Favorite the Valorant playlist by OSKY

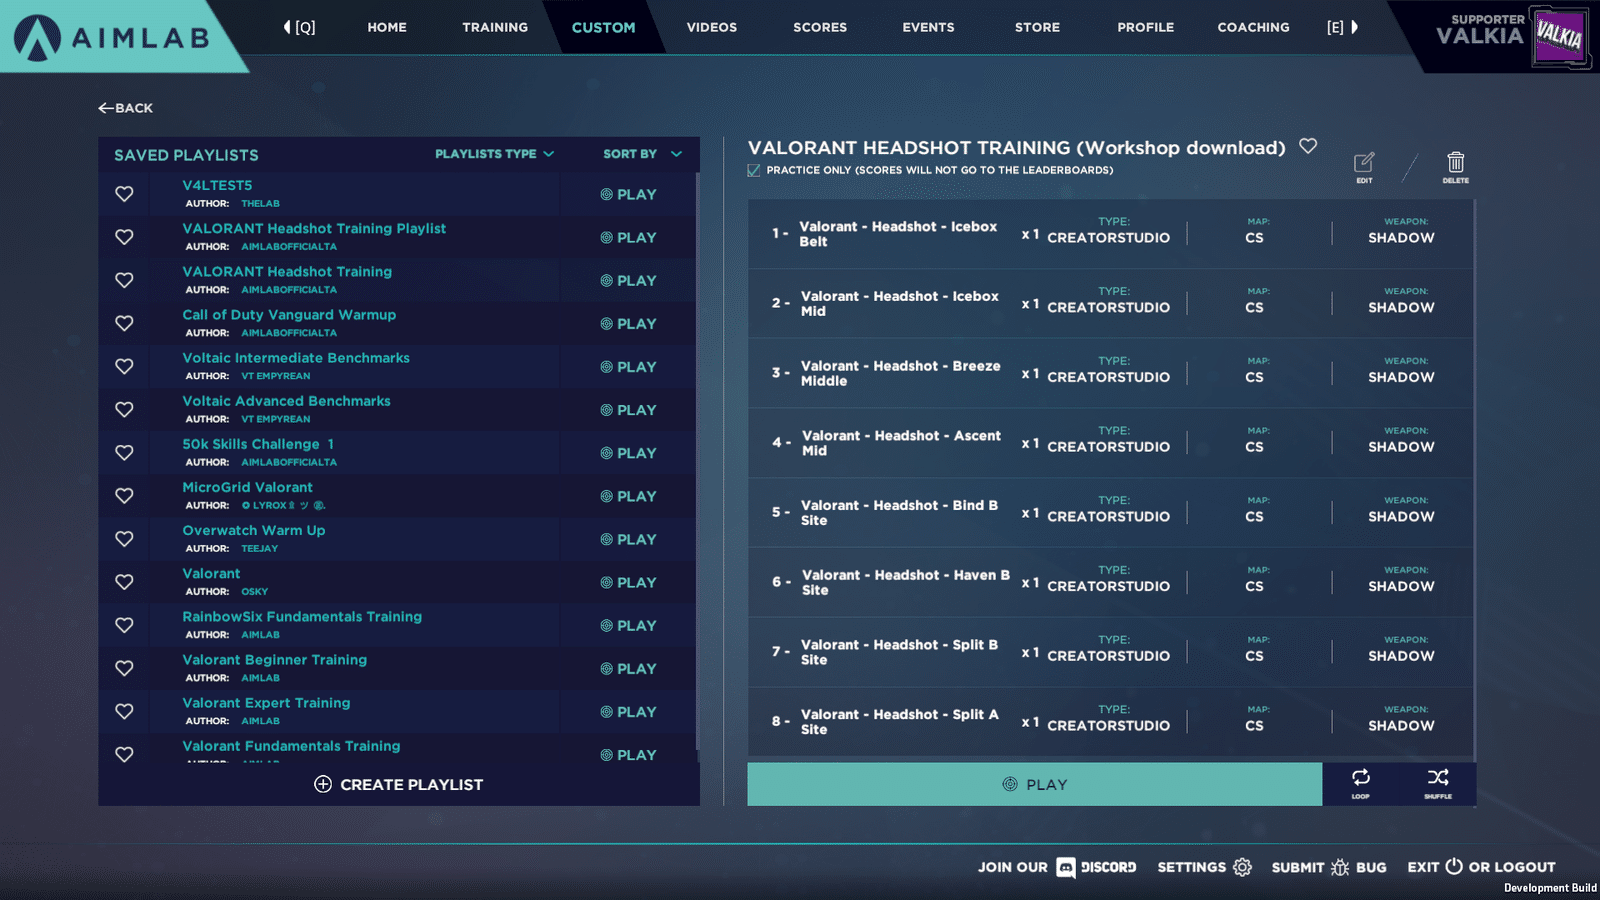tap(124, 581)
